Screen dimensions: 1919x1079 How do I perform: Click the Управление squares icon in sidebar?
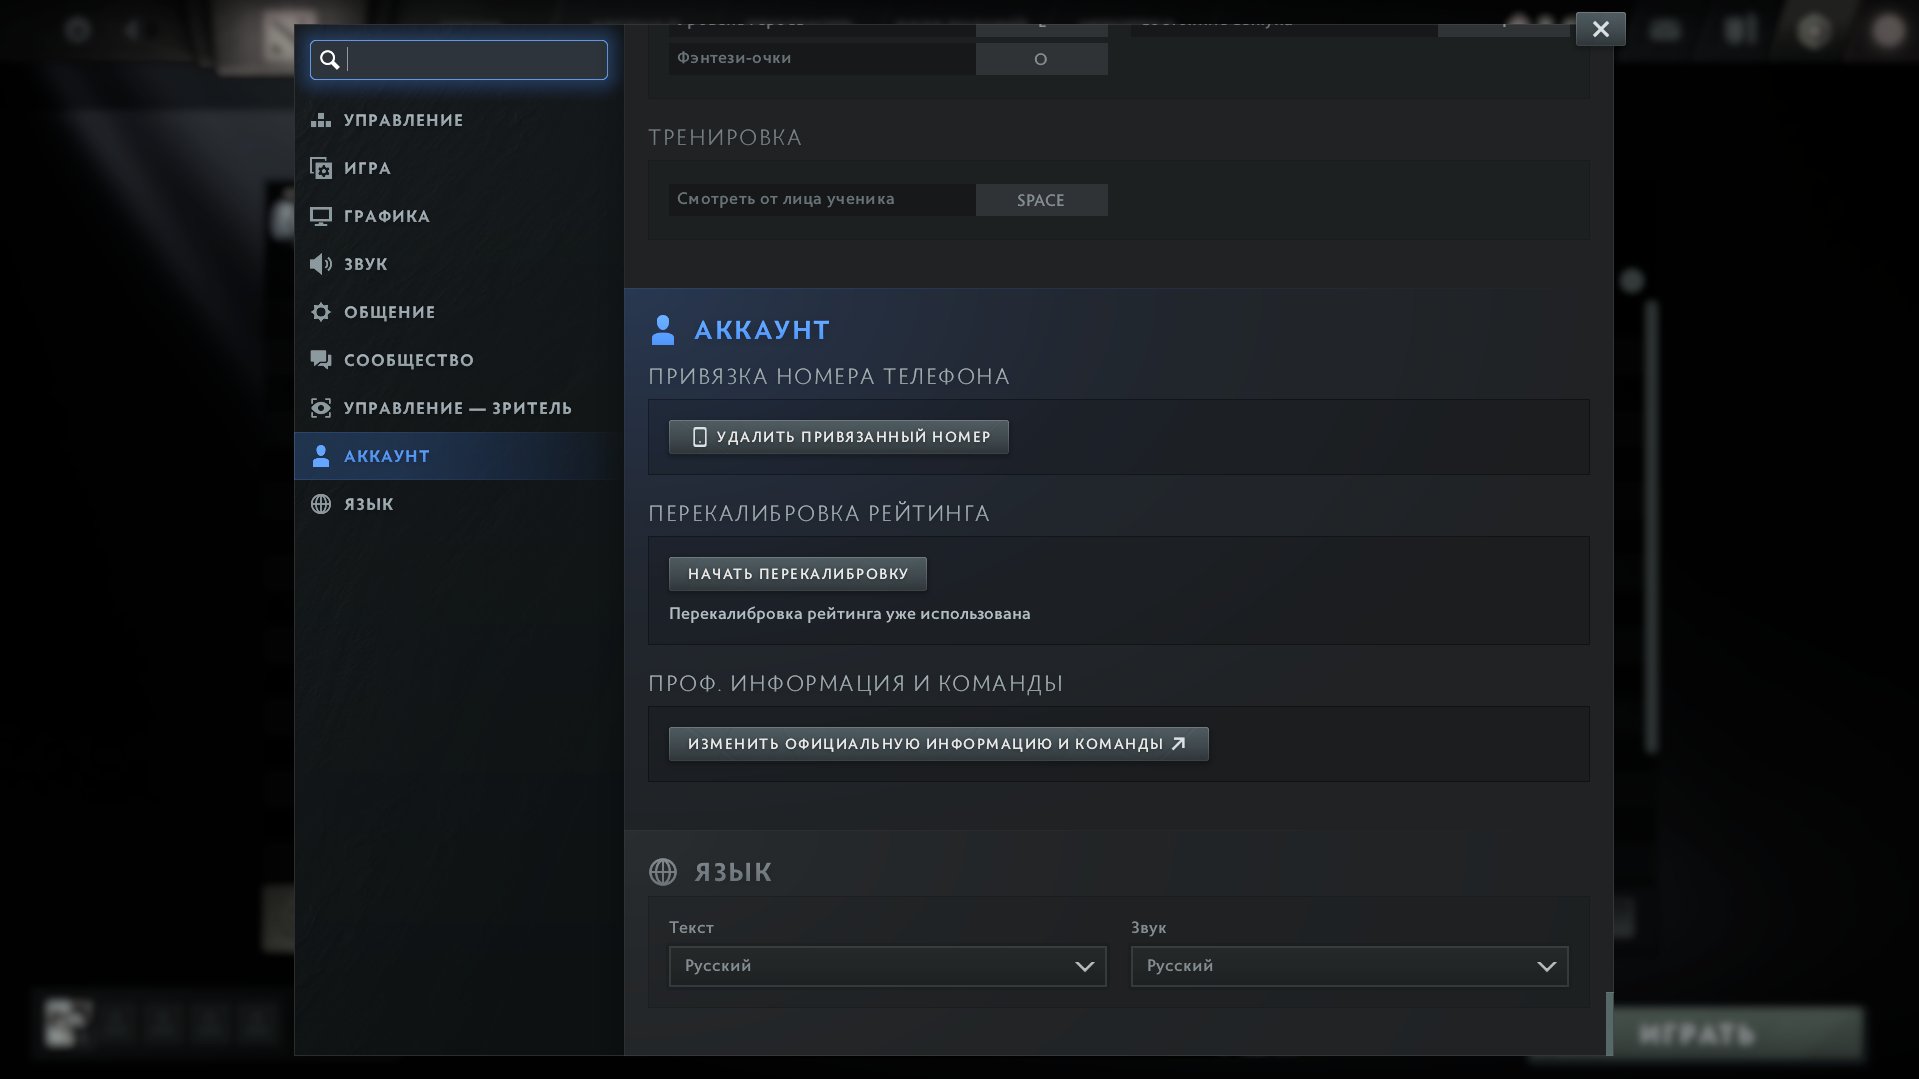tap(320, 120)
